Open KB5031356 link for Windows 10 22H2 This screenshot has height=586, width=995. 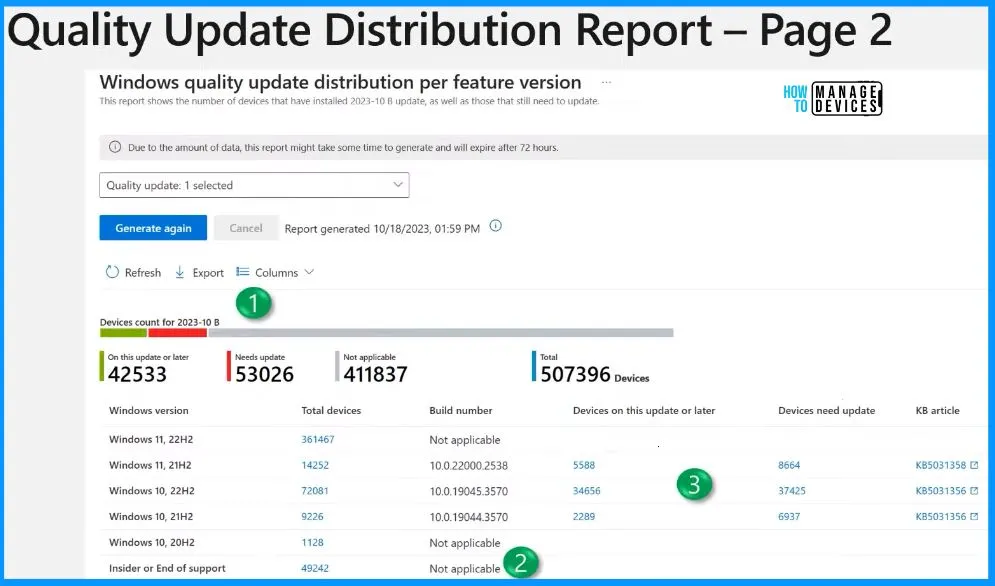940,491
